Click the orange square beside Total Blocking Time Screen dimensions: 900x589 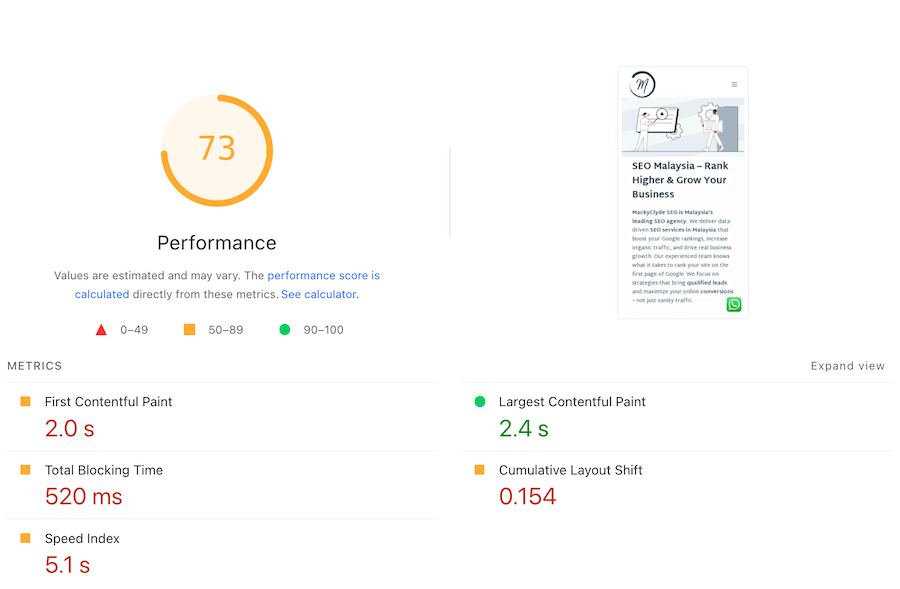point(26,470)
